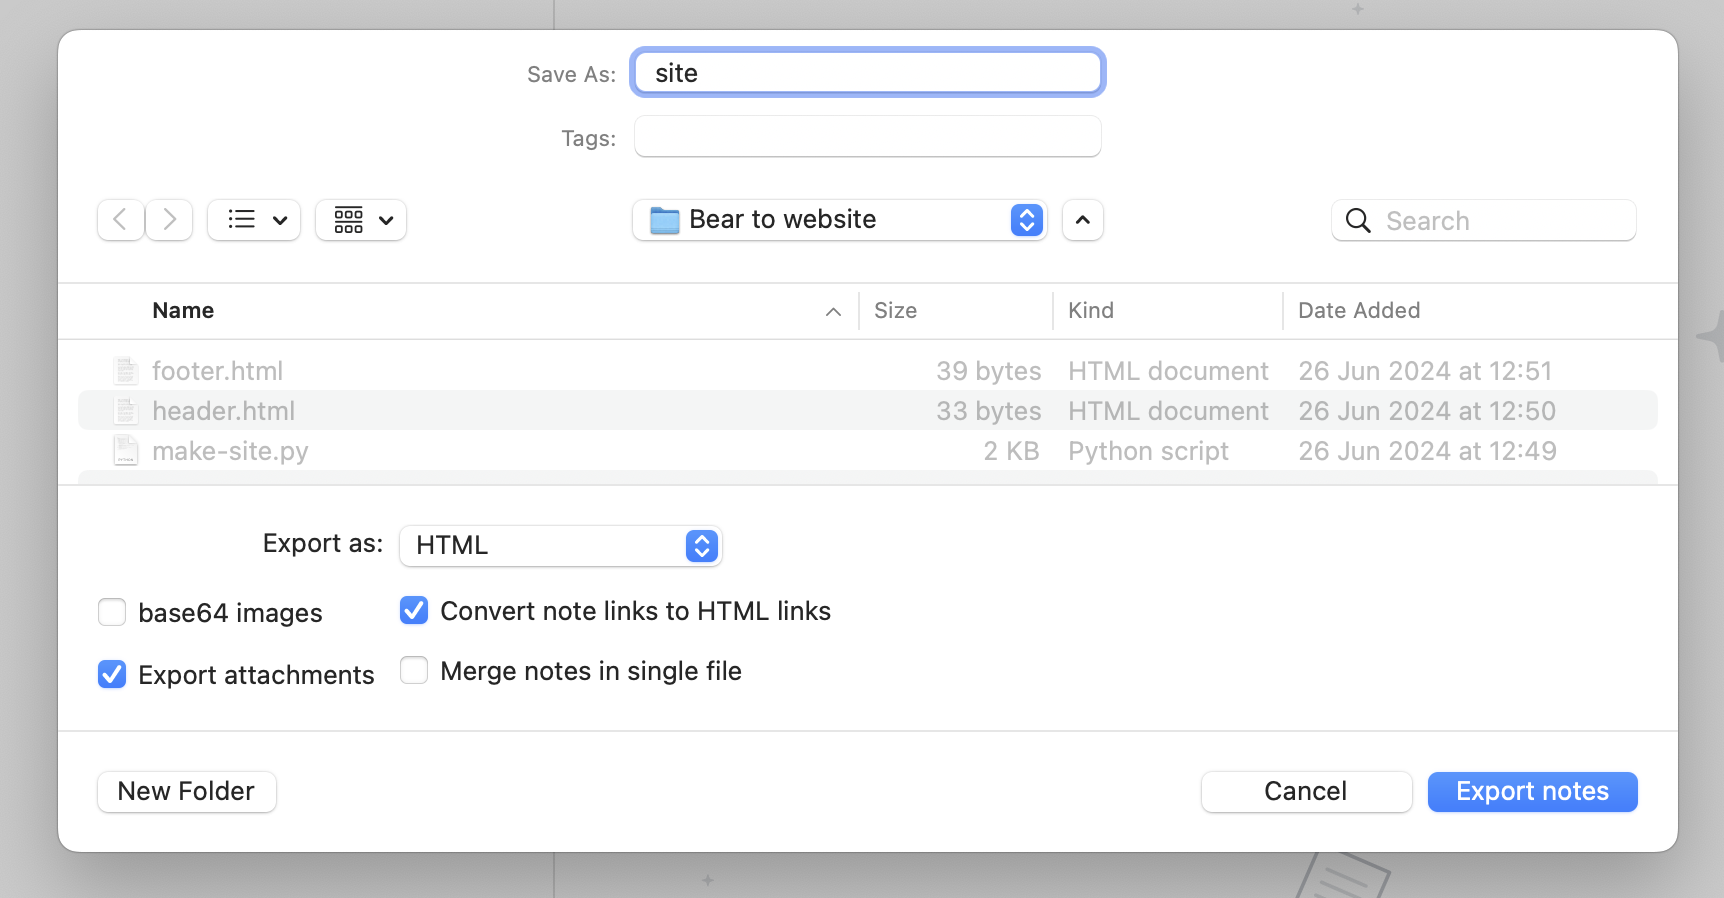The height and width of the screenshot is (898, 1724).
Task: Enable the base64 images checkbox
Action: click(112, 612)
